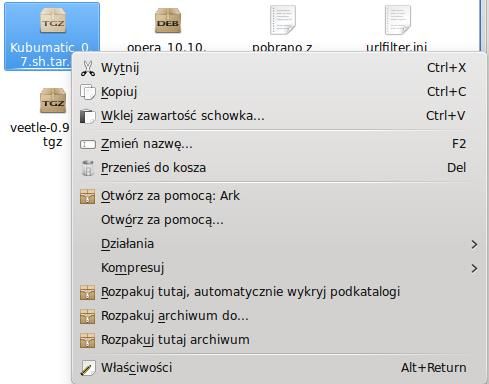Click the F2 shortcut text
The width and height of the screenshot is (489, 384).
(459, 144)
